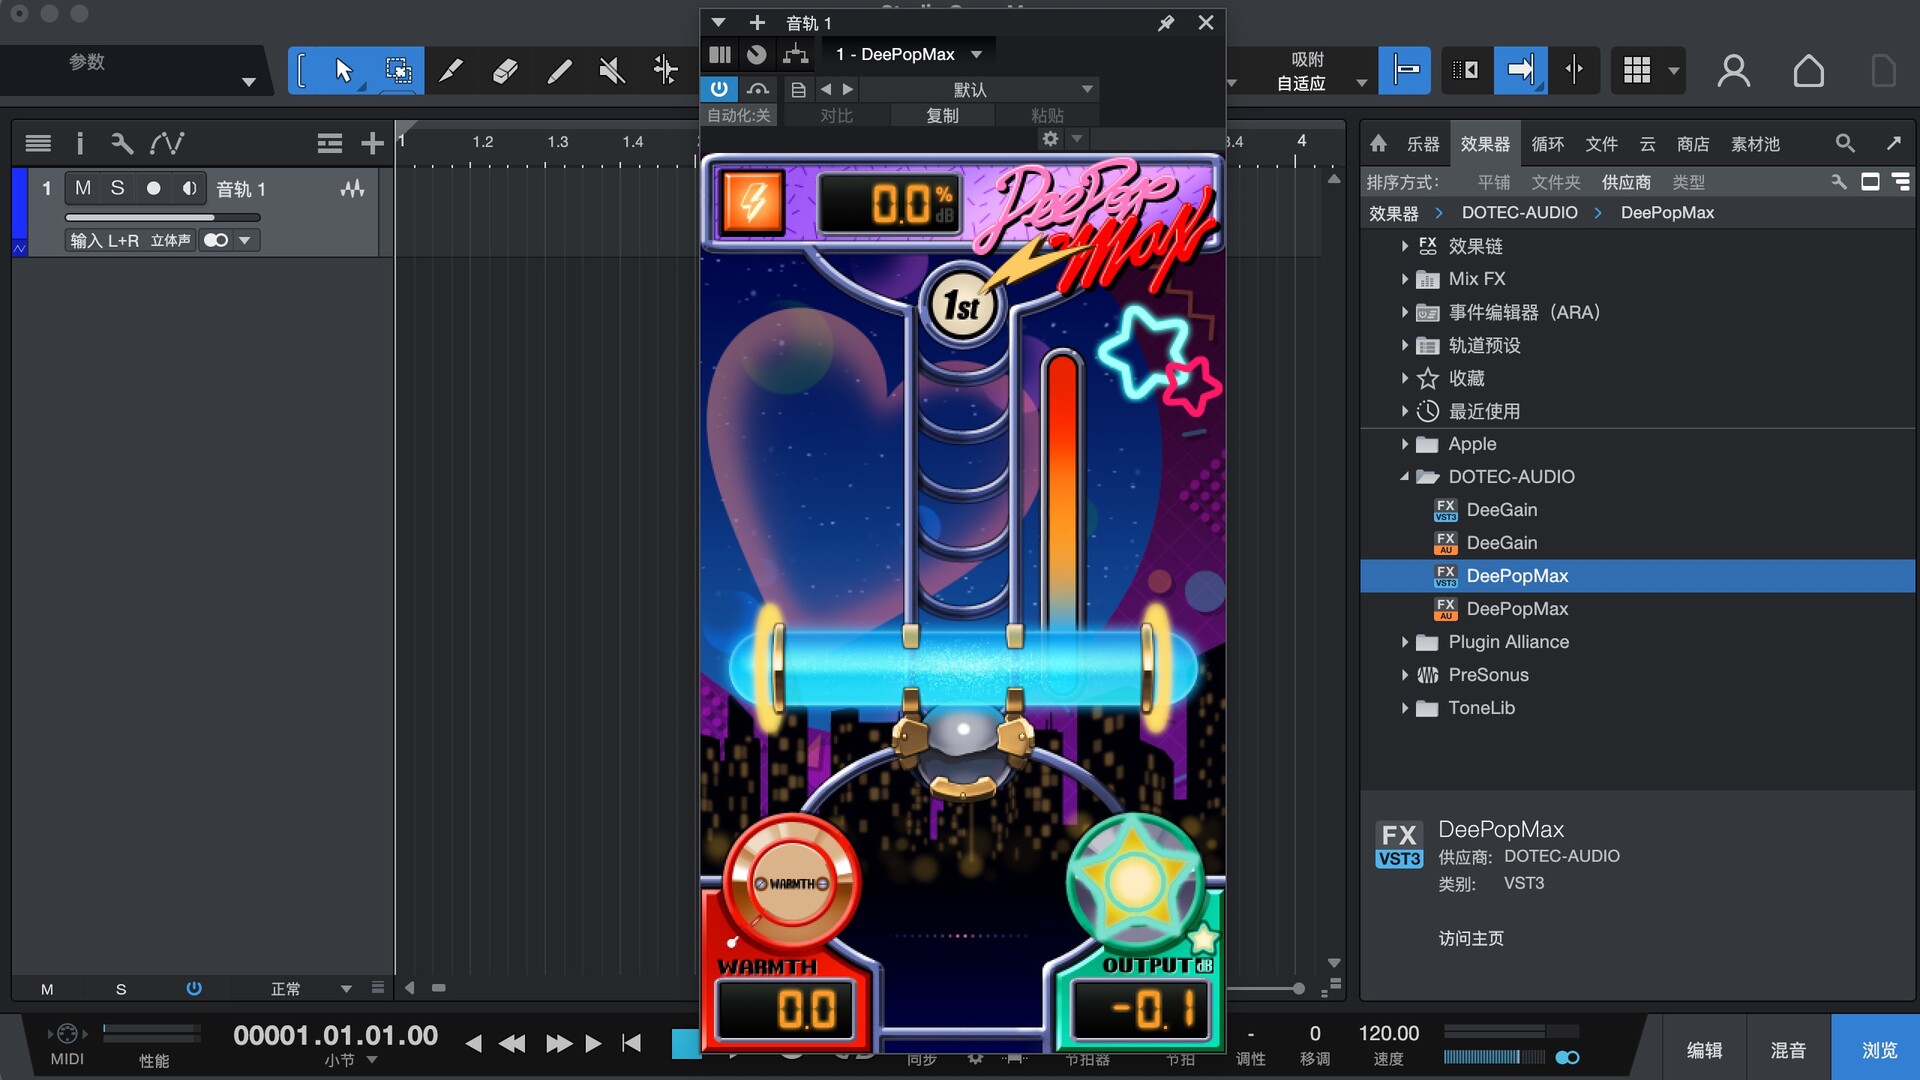Select the Split tool
1920x1080 pixels.
click(x=452, y=70)
